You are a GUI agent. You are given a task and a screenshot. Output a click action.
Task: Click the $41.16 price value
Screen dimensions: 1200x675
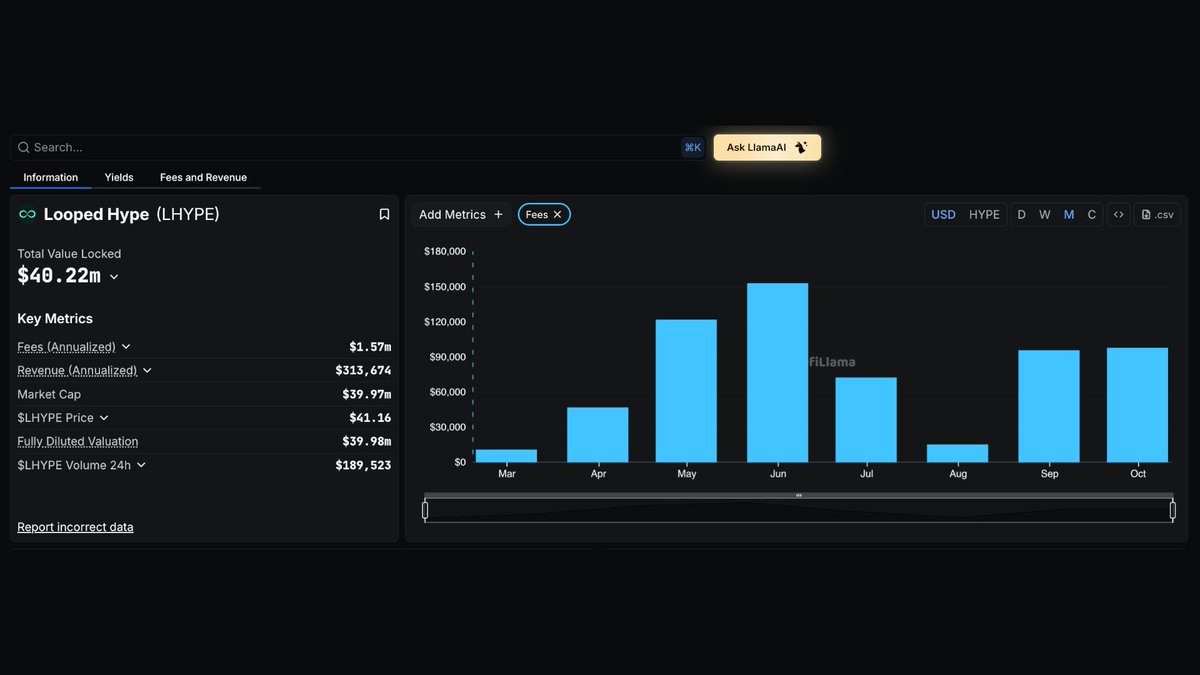(x=370, y=418)
